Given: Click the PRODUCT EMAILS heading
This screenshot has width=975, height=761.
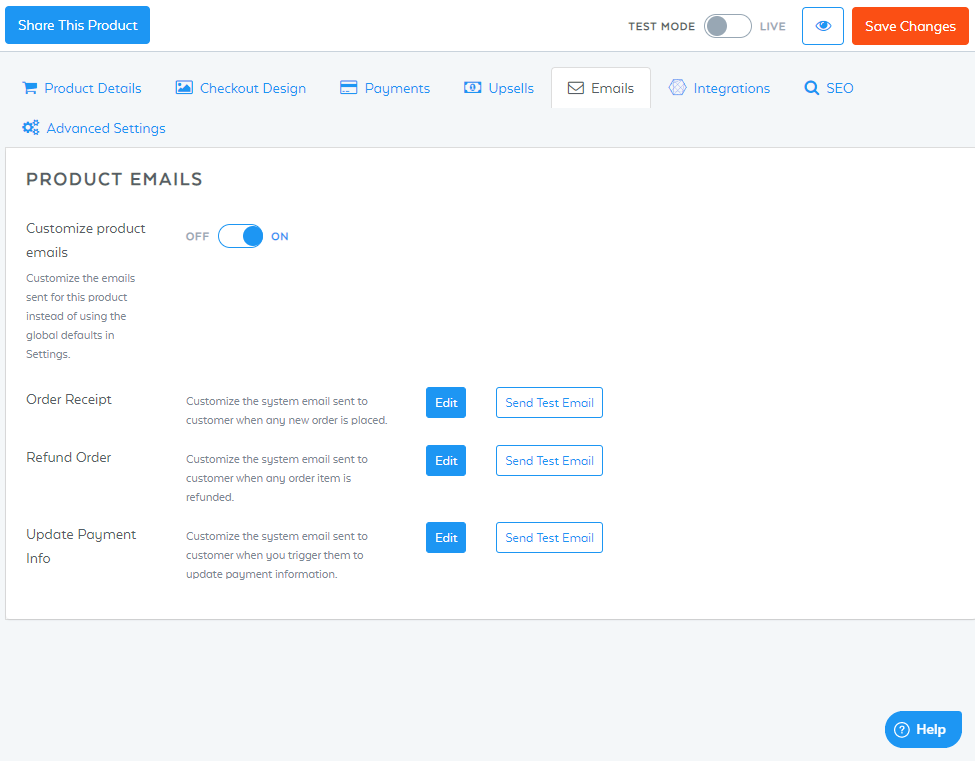Looking at the screenshot, I should [114, 179].
